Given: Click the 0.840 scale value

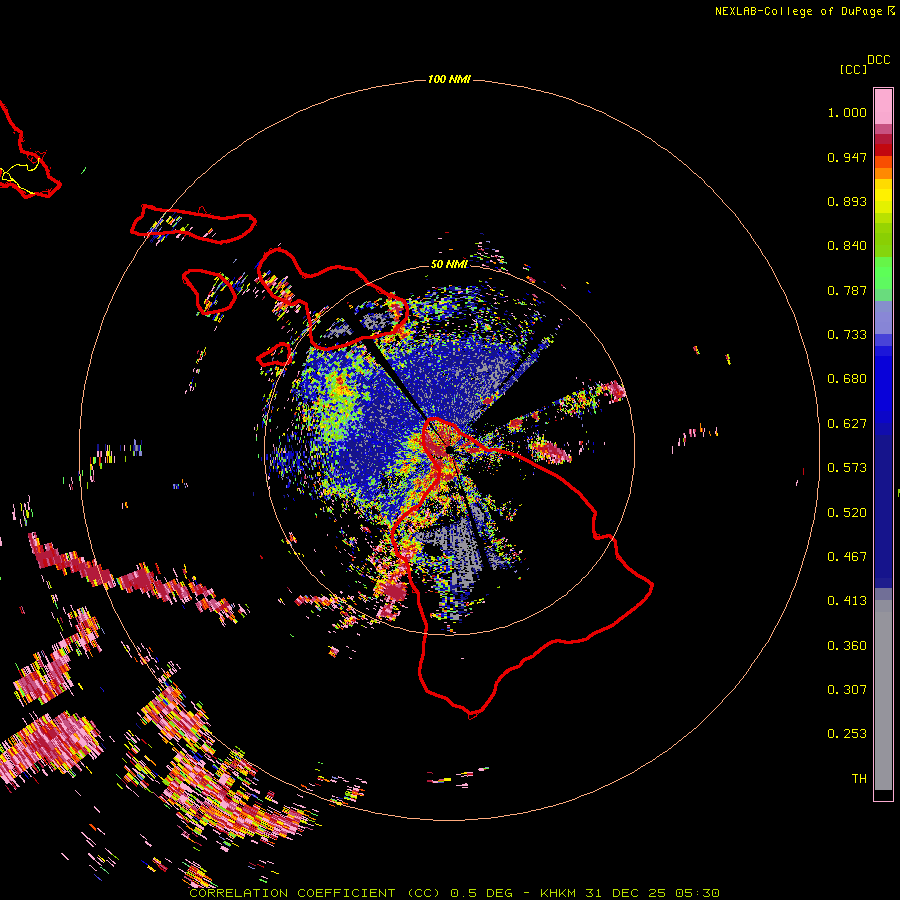Looking at the screenshot, I should (847, 246).
